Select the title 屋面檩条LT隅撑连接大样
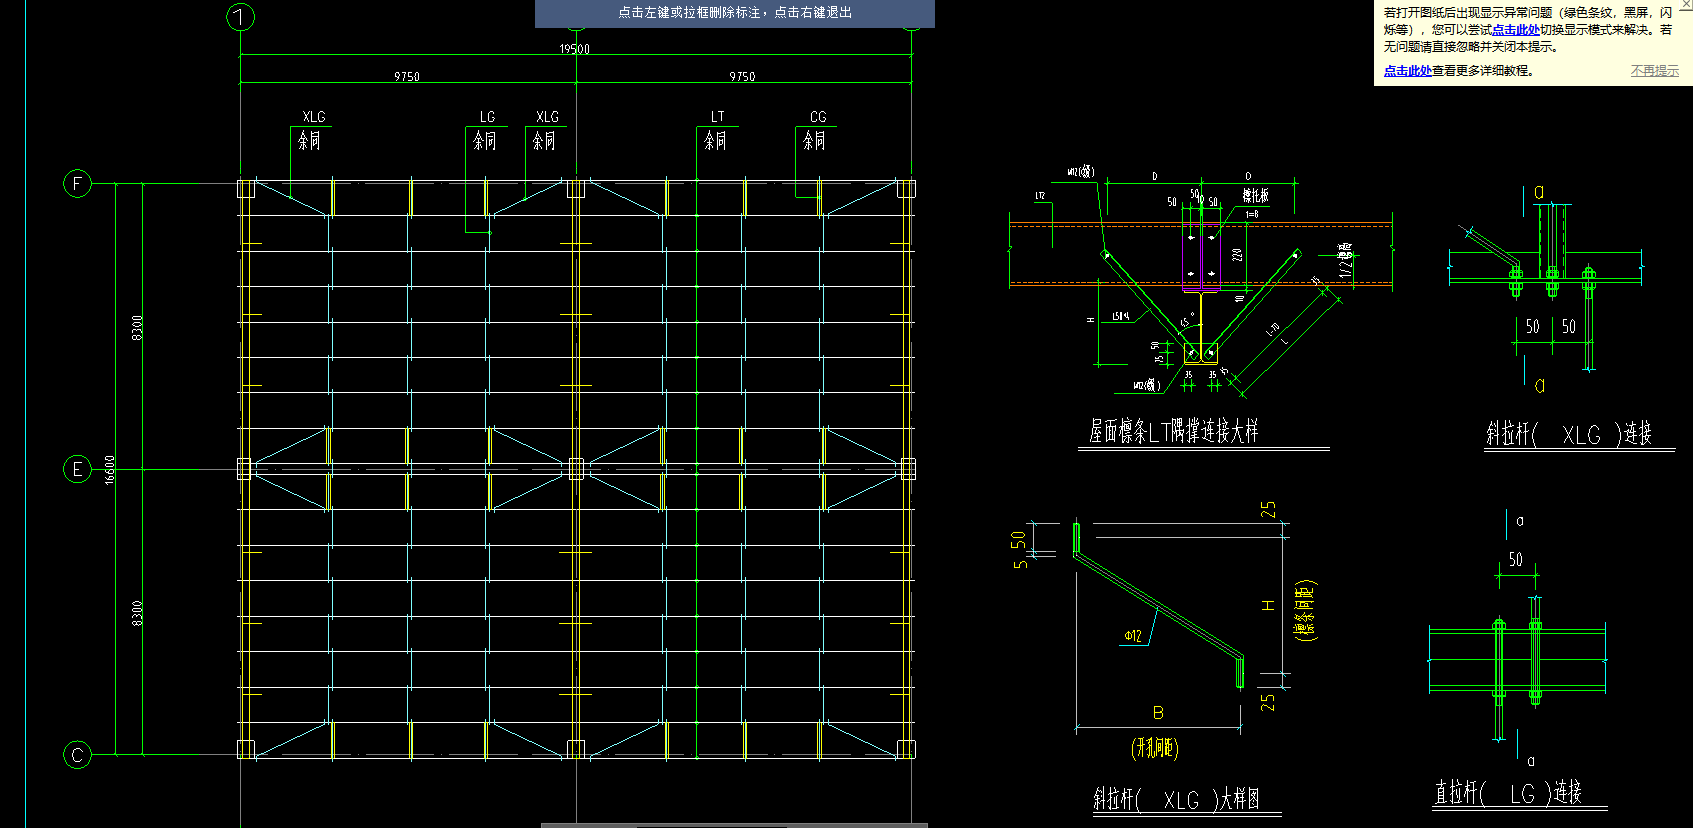Screen dimensions: 1693x828 pyautogui.click(x=1174, y=431)
